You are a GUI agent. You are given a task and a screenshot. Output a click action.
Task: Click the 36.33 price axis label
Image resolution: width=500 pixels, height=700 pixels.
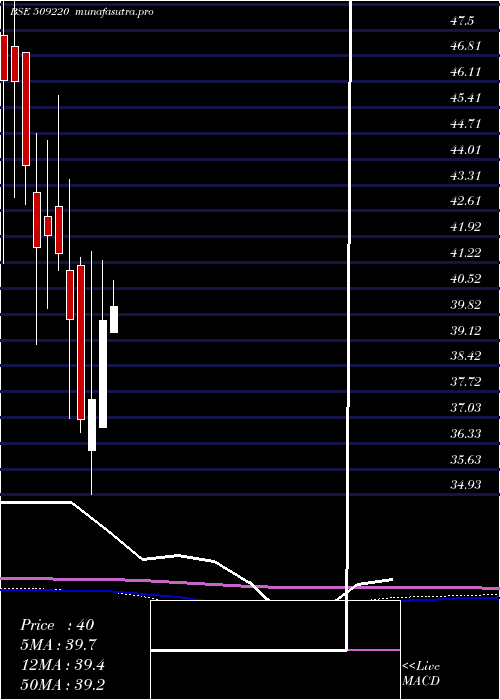[465, 433]
